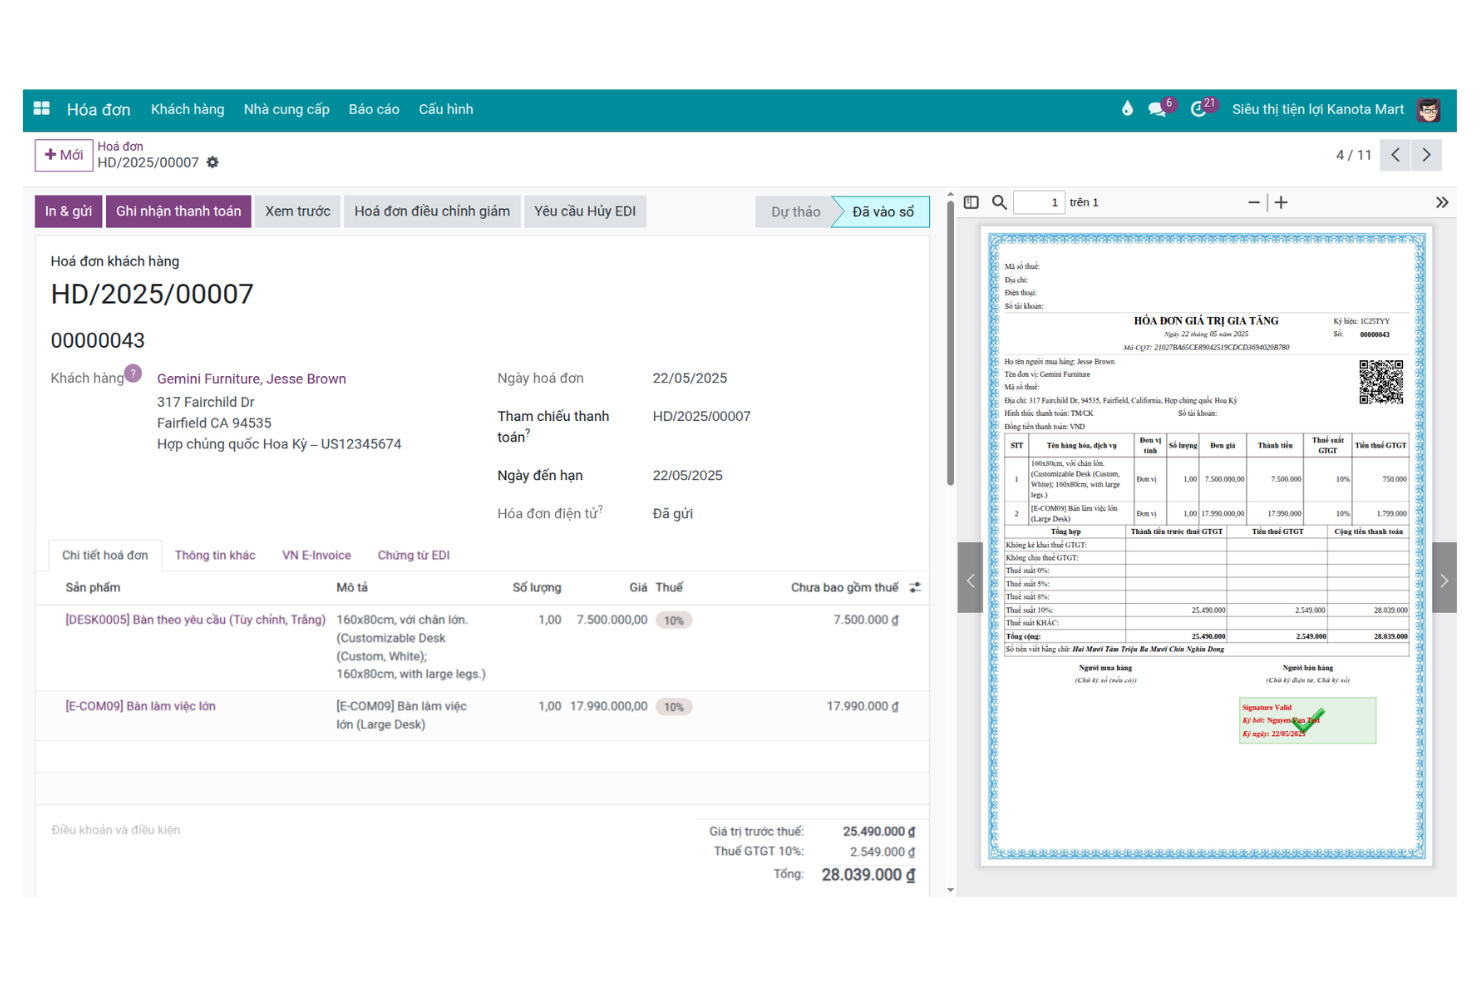Open the PDF search tool
The width and height of the screenshot is (1480, 987).
point(999,202)
